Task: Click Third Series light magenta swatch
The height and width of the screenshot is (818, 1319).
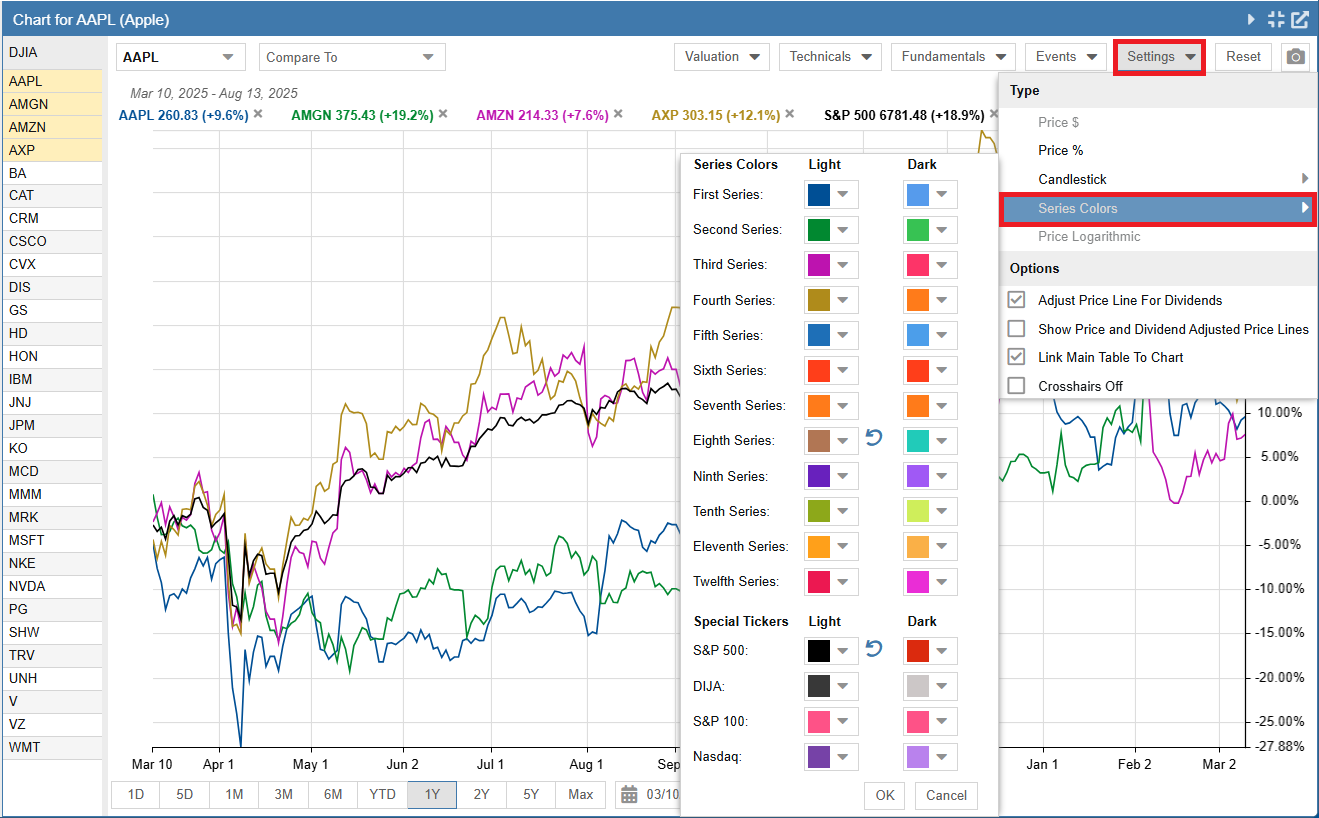Action: [x=819, y=265]
